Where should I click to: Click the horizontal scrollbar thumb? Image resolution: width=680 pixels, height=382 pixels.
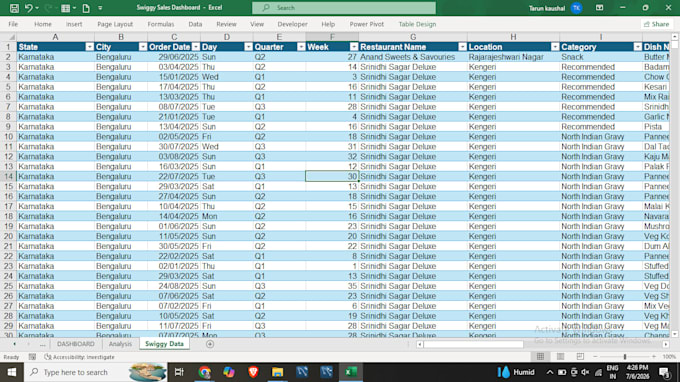pos(473,344)
